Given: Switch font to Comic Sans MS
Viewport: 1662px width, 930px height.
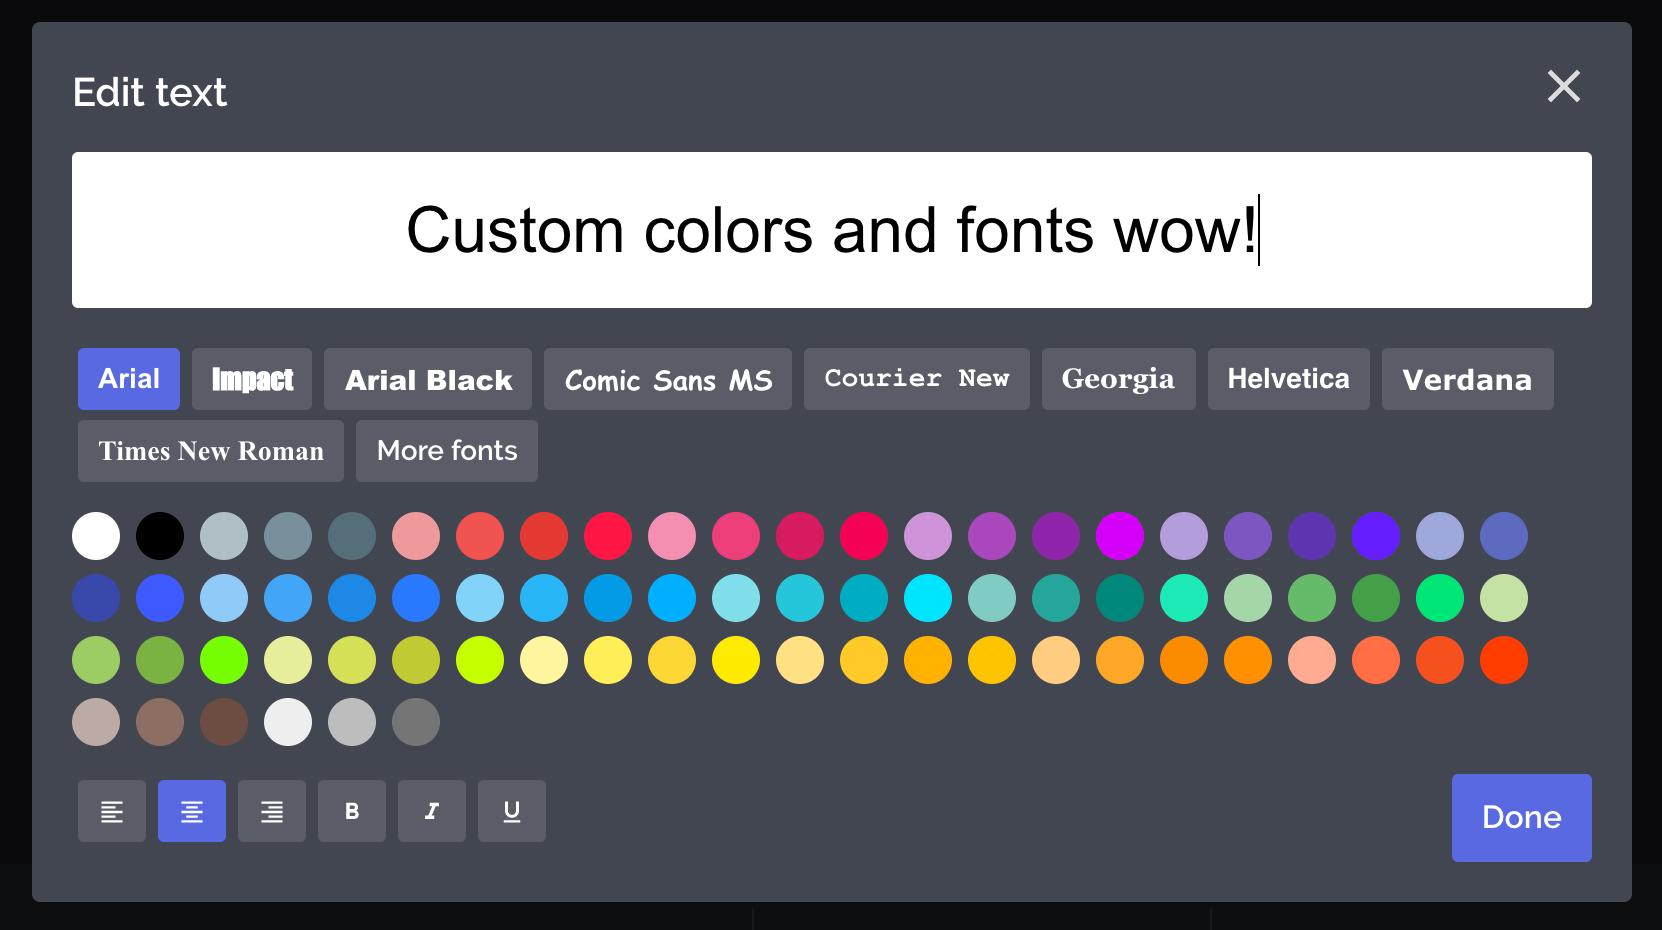Looking at the screenshot, I should tap(668, 379).
